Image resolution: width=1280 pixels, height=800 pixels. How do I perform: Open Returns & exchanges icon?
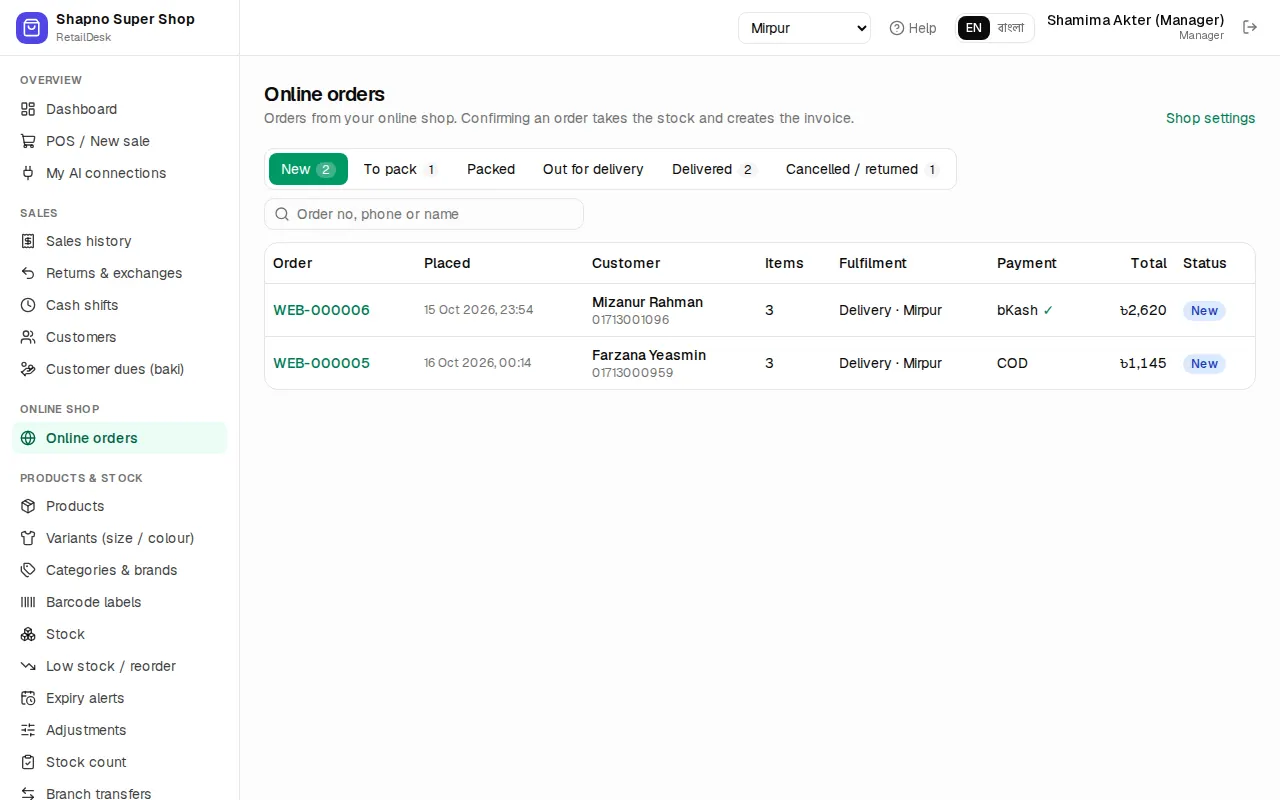28,273
